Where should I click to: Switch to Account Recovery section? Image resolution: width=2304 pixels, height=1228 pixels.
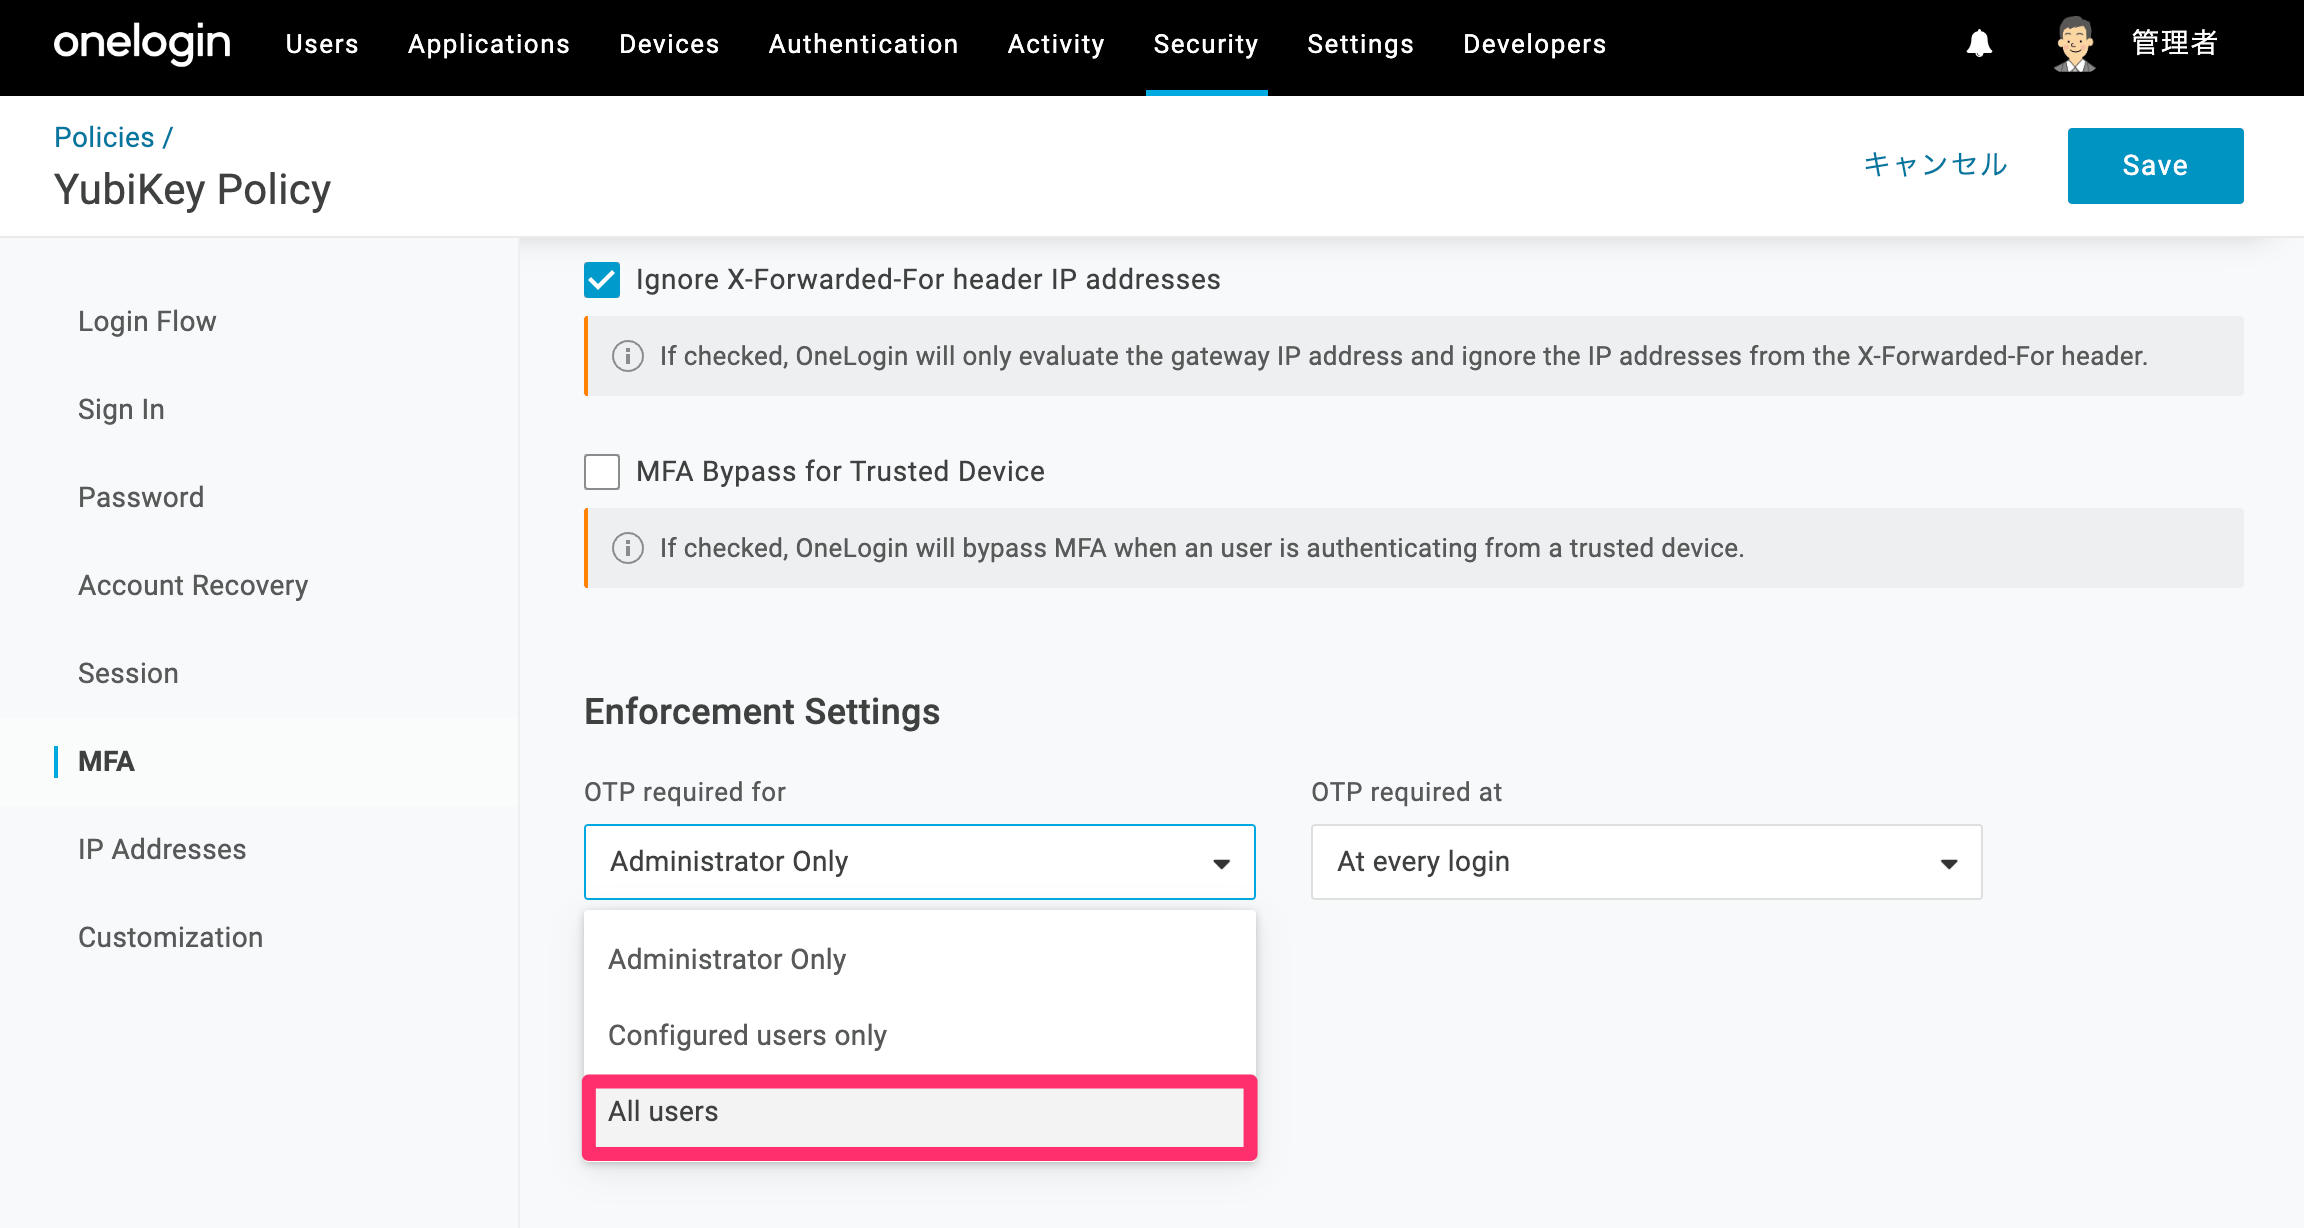[x=193, y=586]
